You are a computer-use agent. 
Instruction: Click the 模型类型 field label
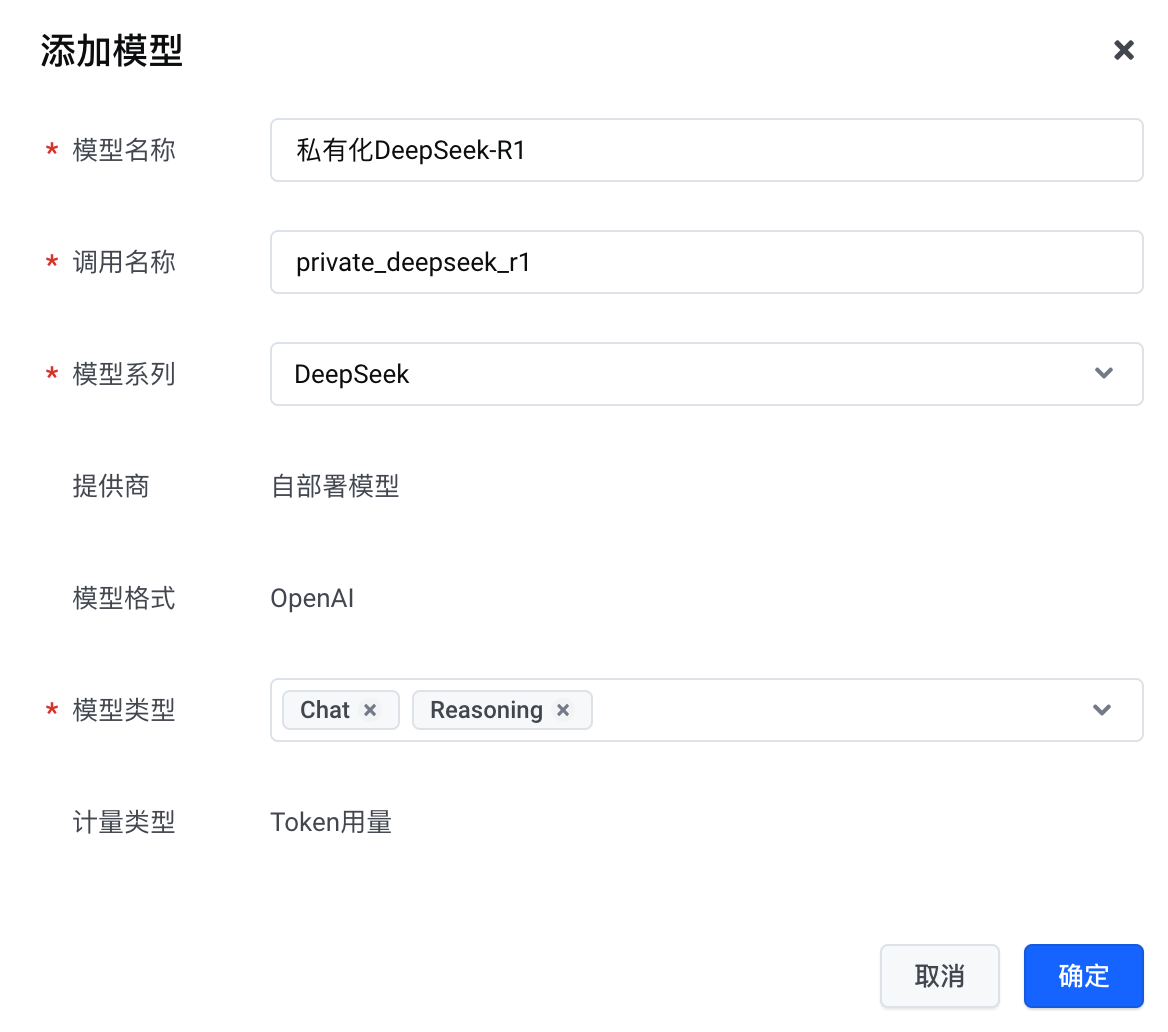(x=124, y=710)
